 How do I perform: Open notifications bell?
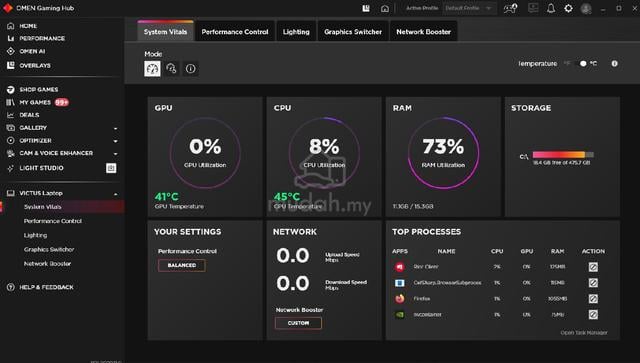[551, 8]
